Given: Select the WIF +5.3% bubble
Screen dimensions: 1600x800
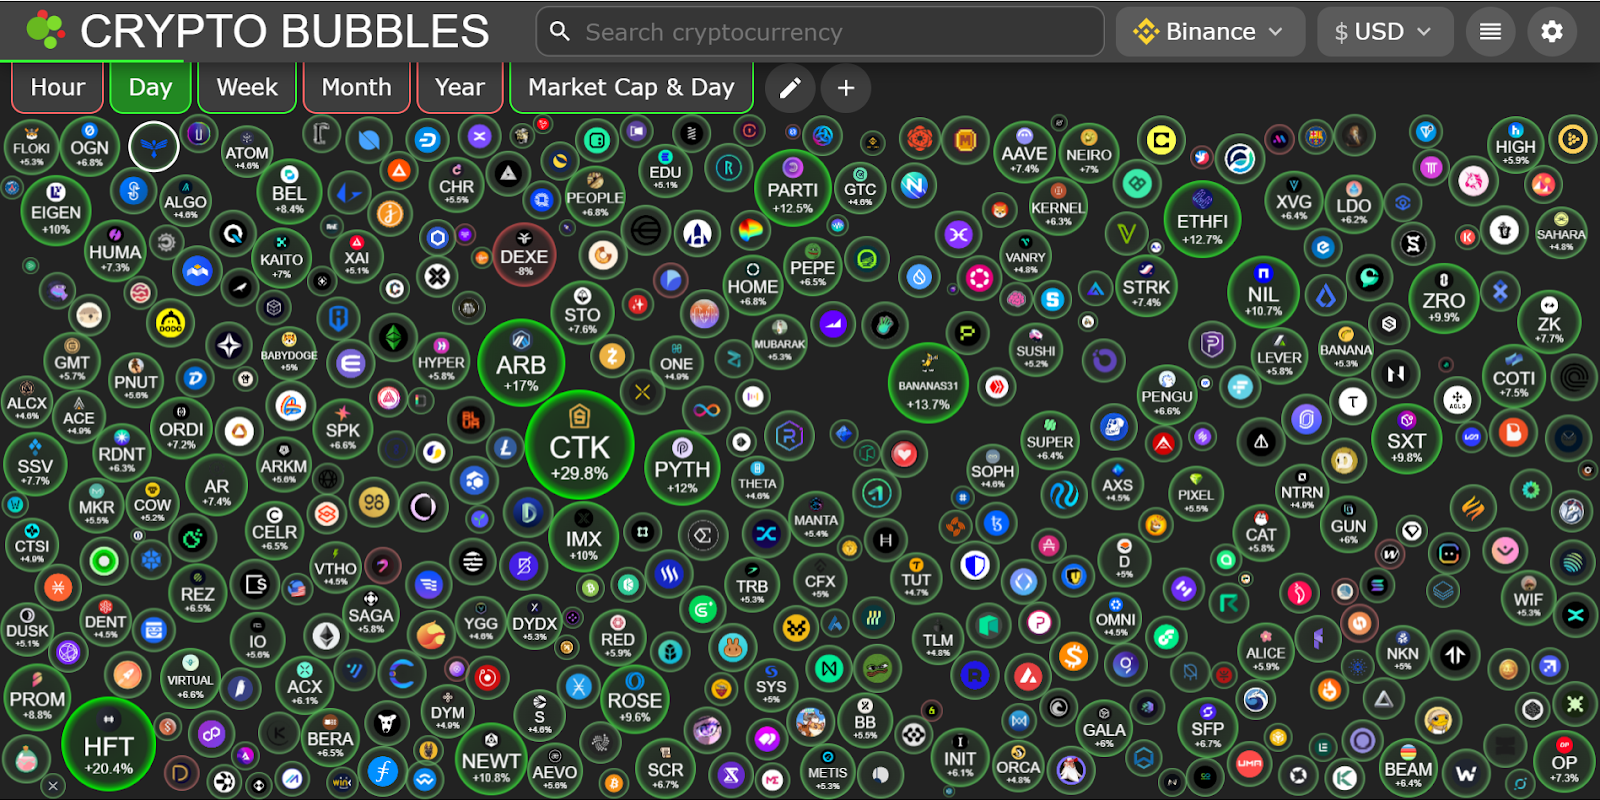Looking at the screenshot, I should [x=1528, y=598].
